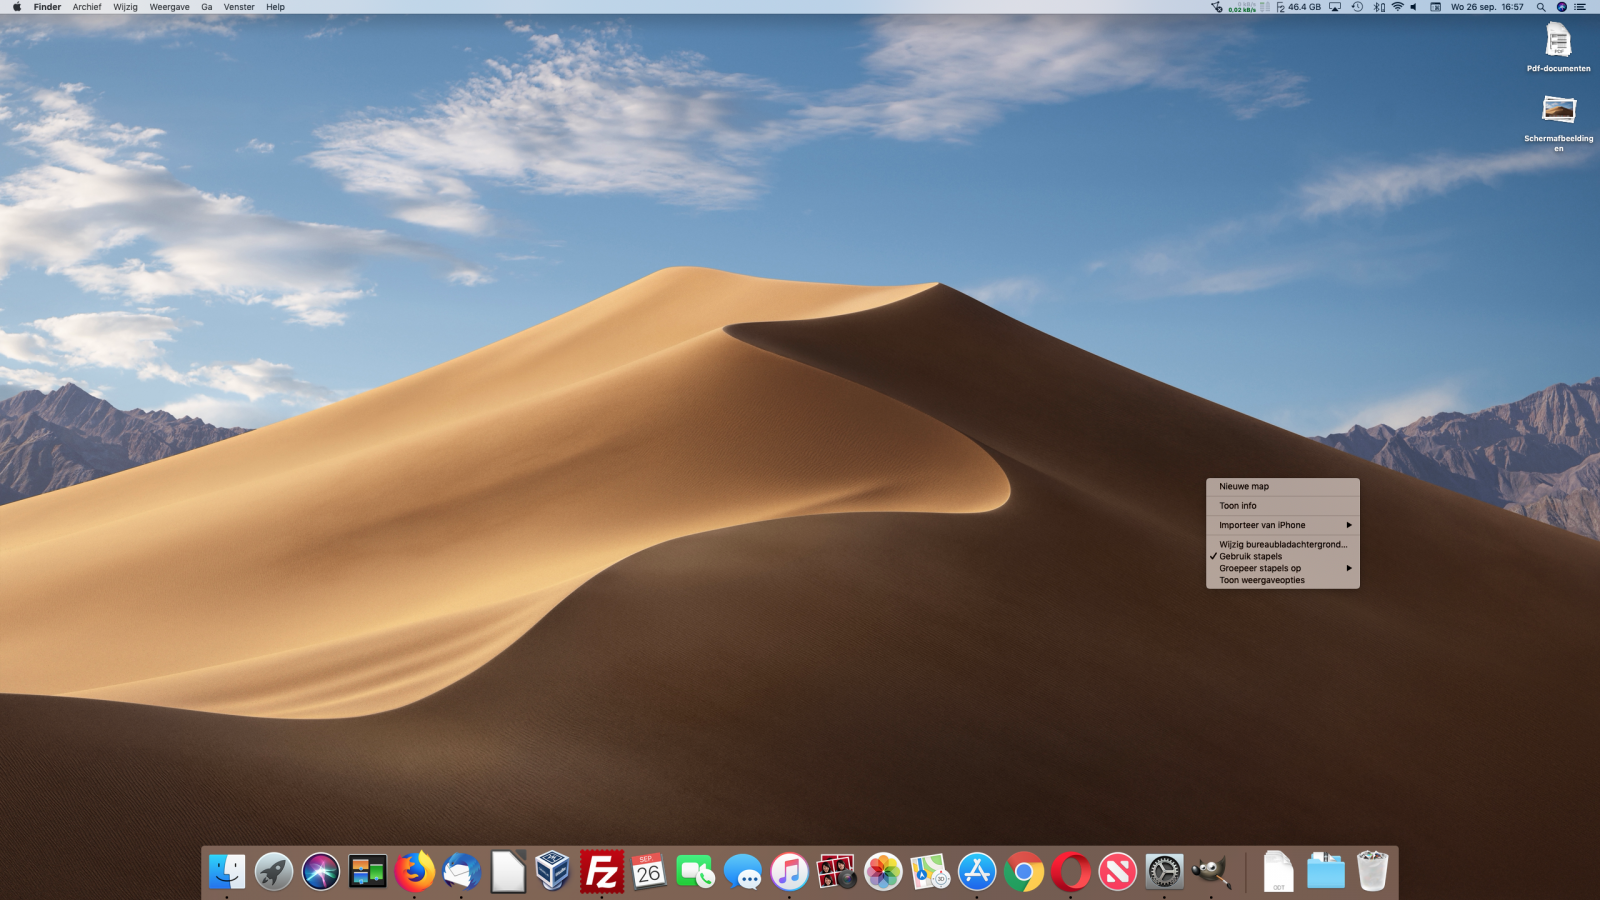Choose Wijzig bureaubladachtergrond option

click(1282, 544)
